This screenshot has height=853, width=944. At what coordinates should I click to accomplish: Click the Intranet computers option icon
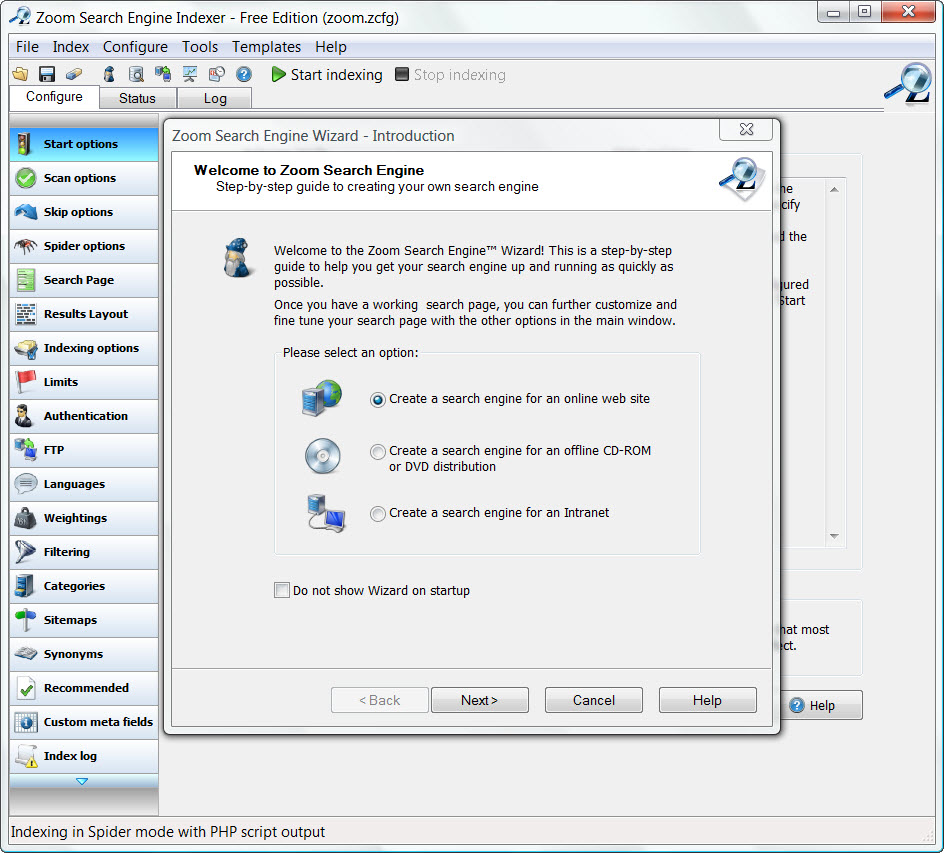pos(326,513)
